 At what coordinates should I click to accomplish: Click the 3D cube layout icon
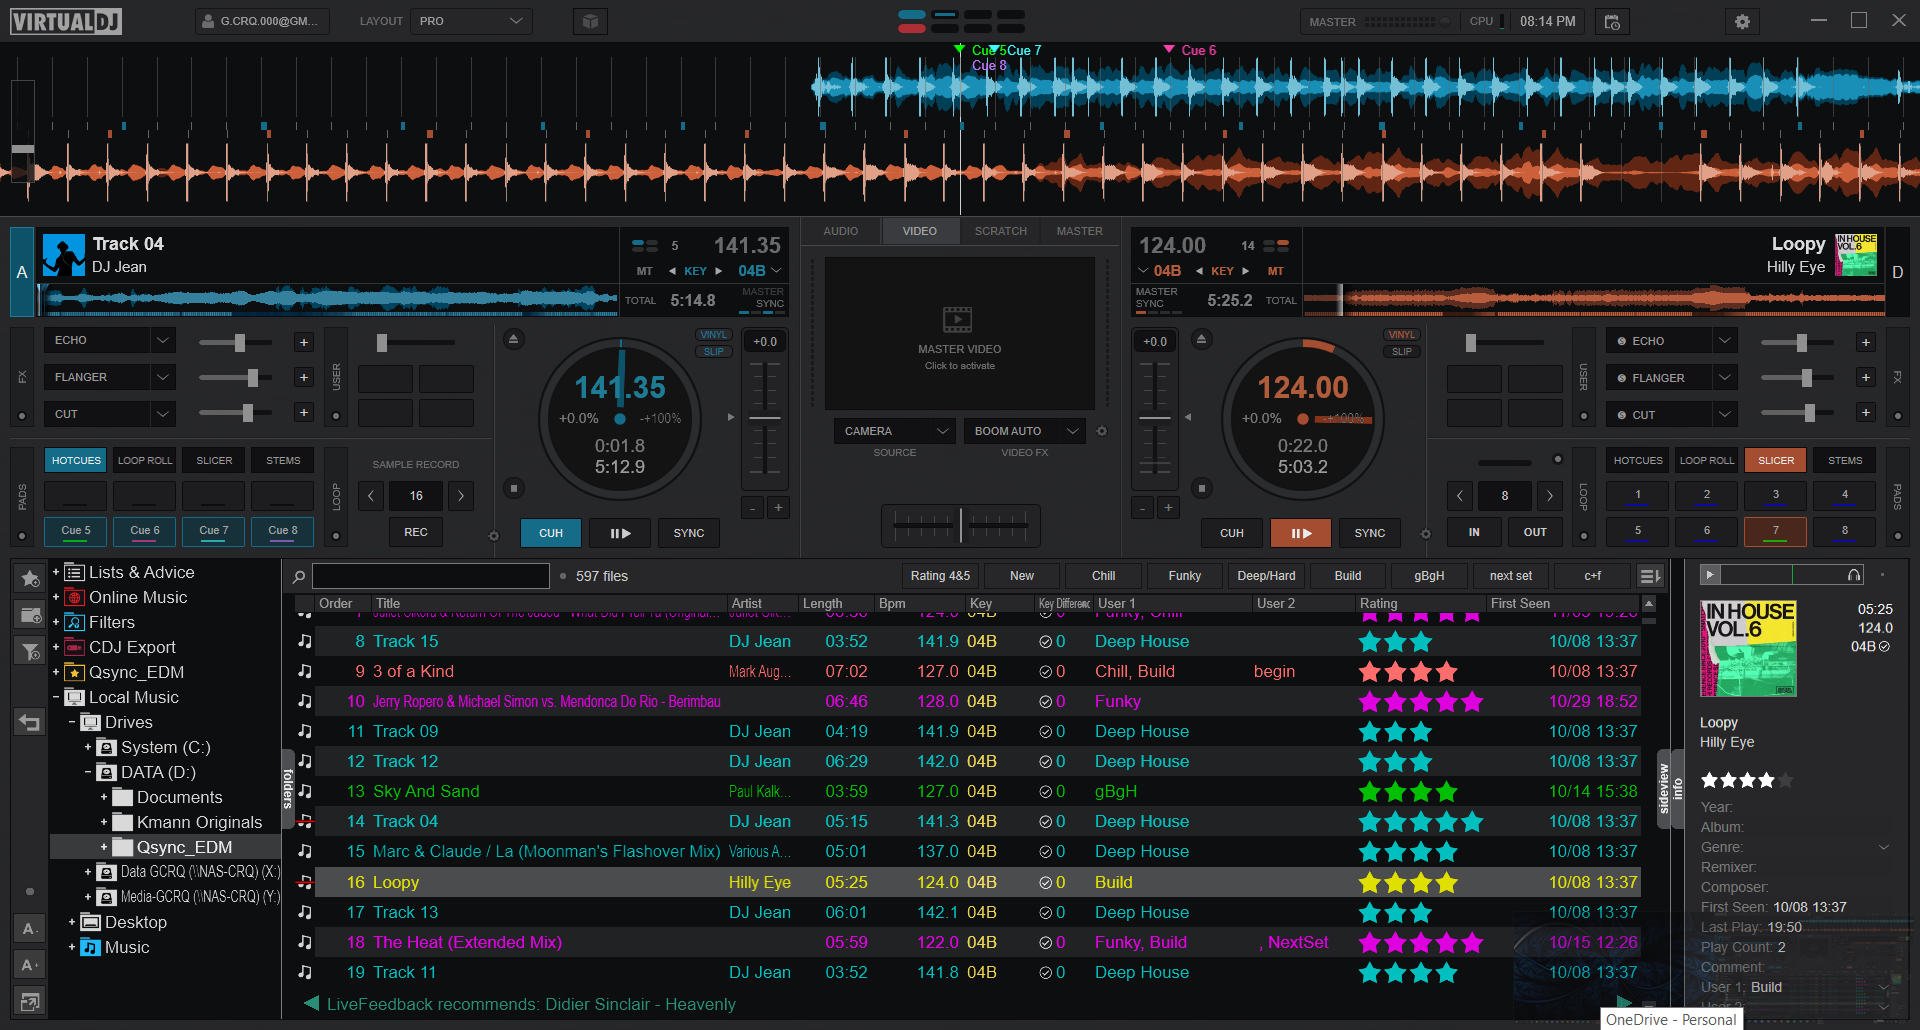[x=591, y=21]
